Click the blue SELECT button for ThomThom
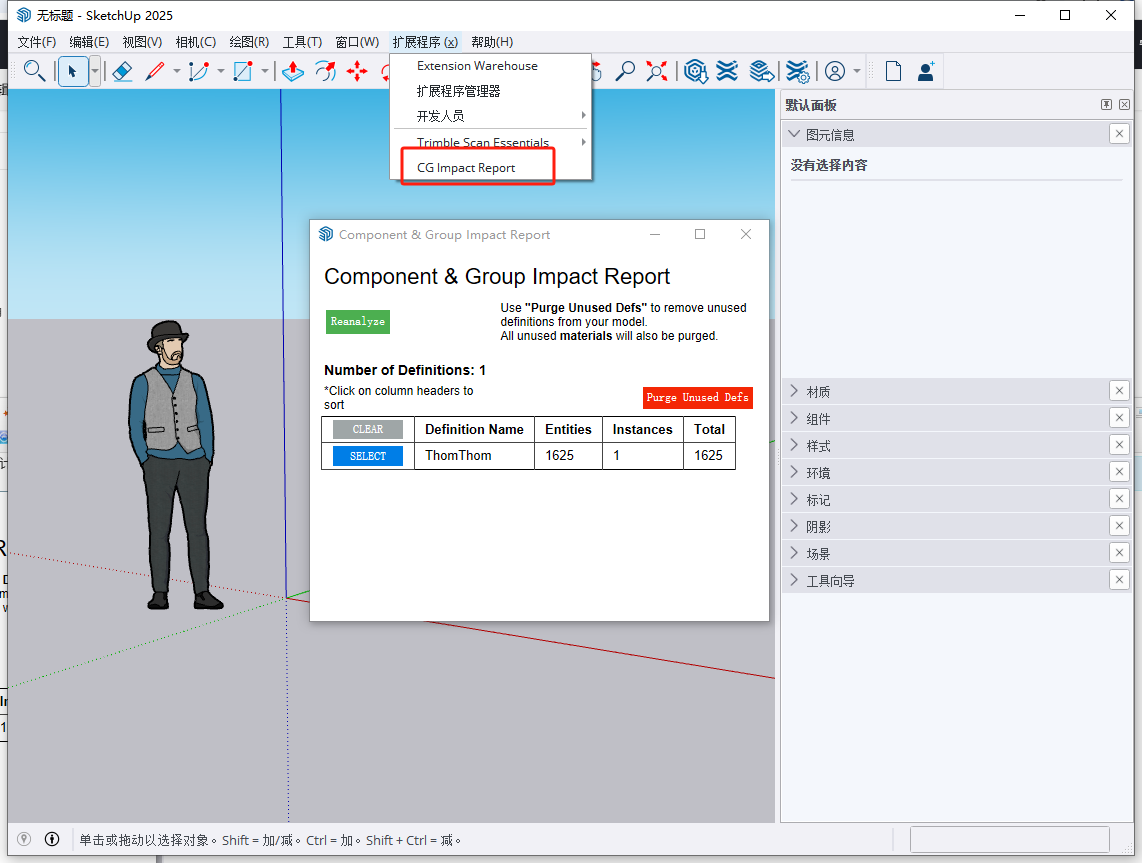Screen dimensions: 1142x863 point(368,456)
